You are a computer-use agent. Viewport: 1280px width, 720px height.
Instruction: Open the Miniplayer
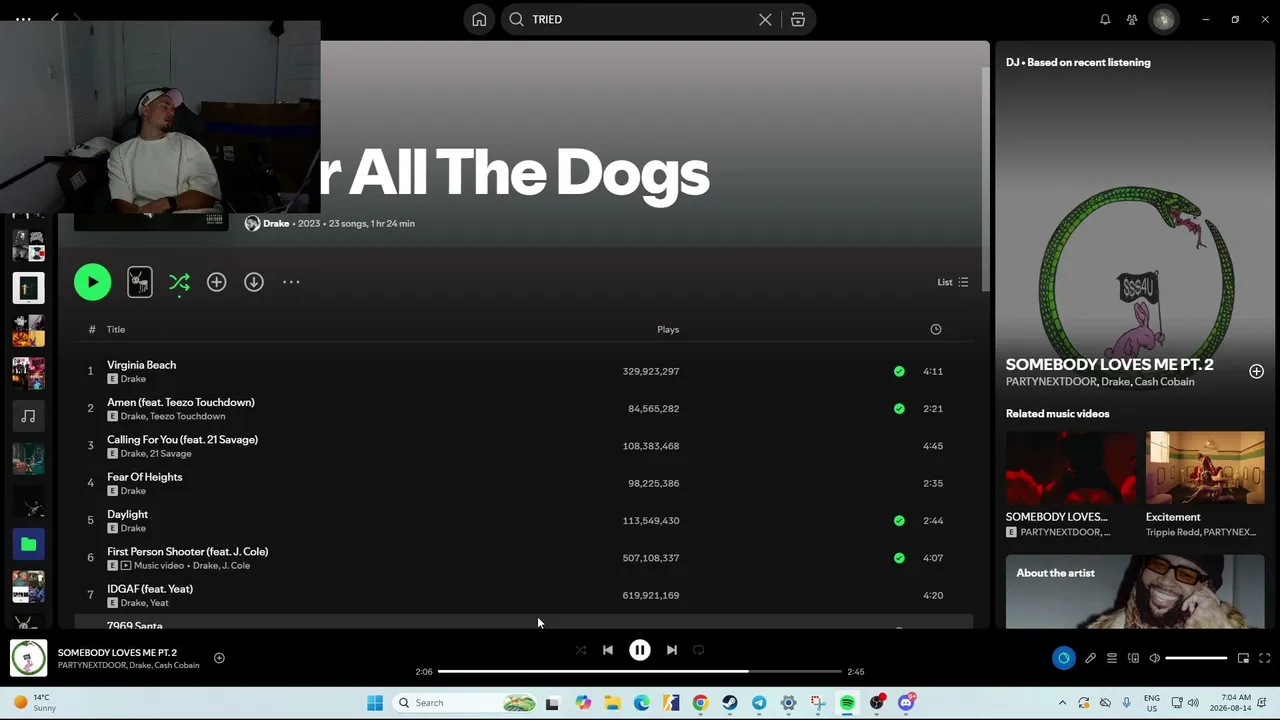tap(1243, 658)
